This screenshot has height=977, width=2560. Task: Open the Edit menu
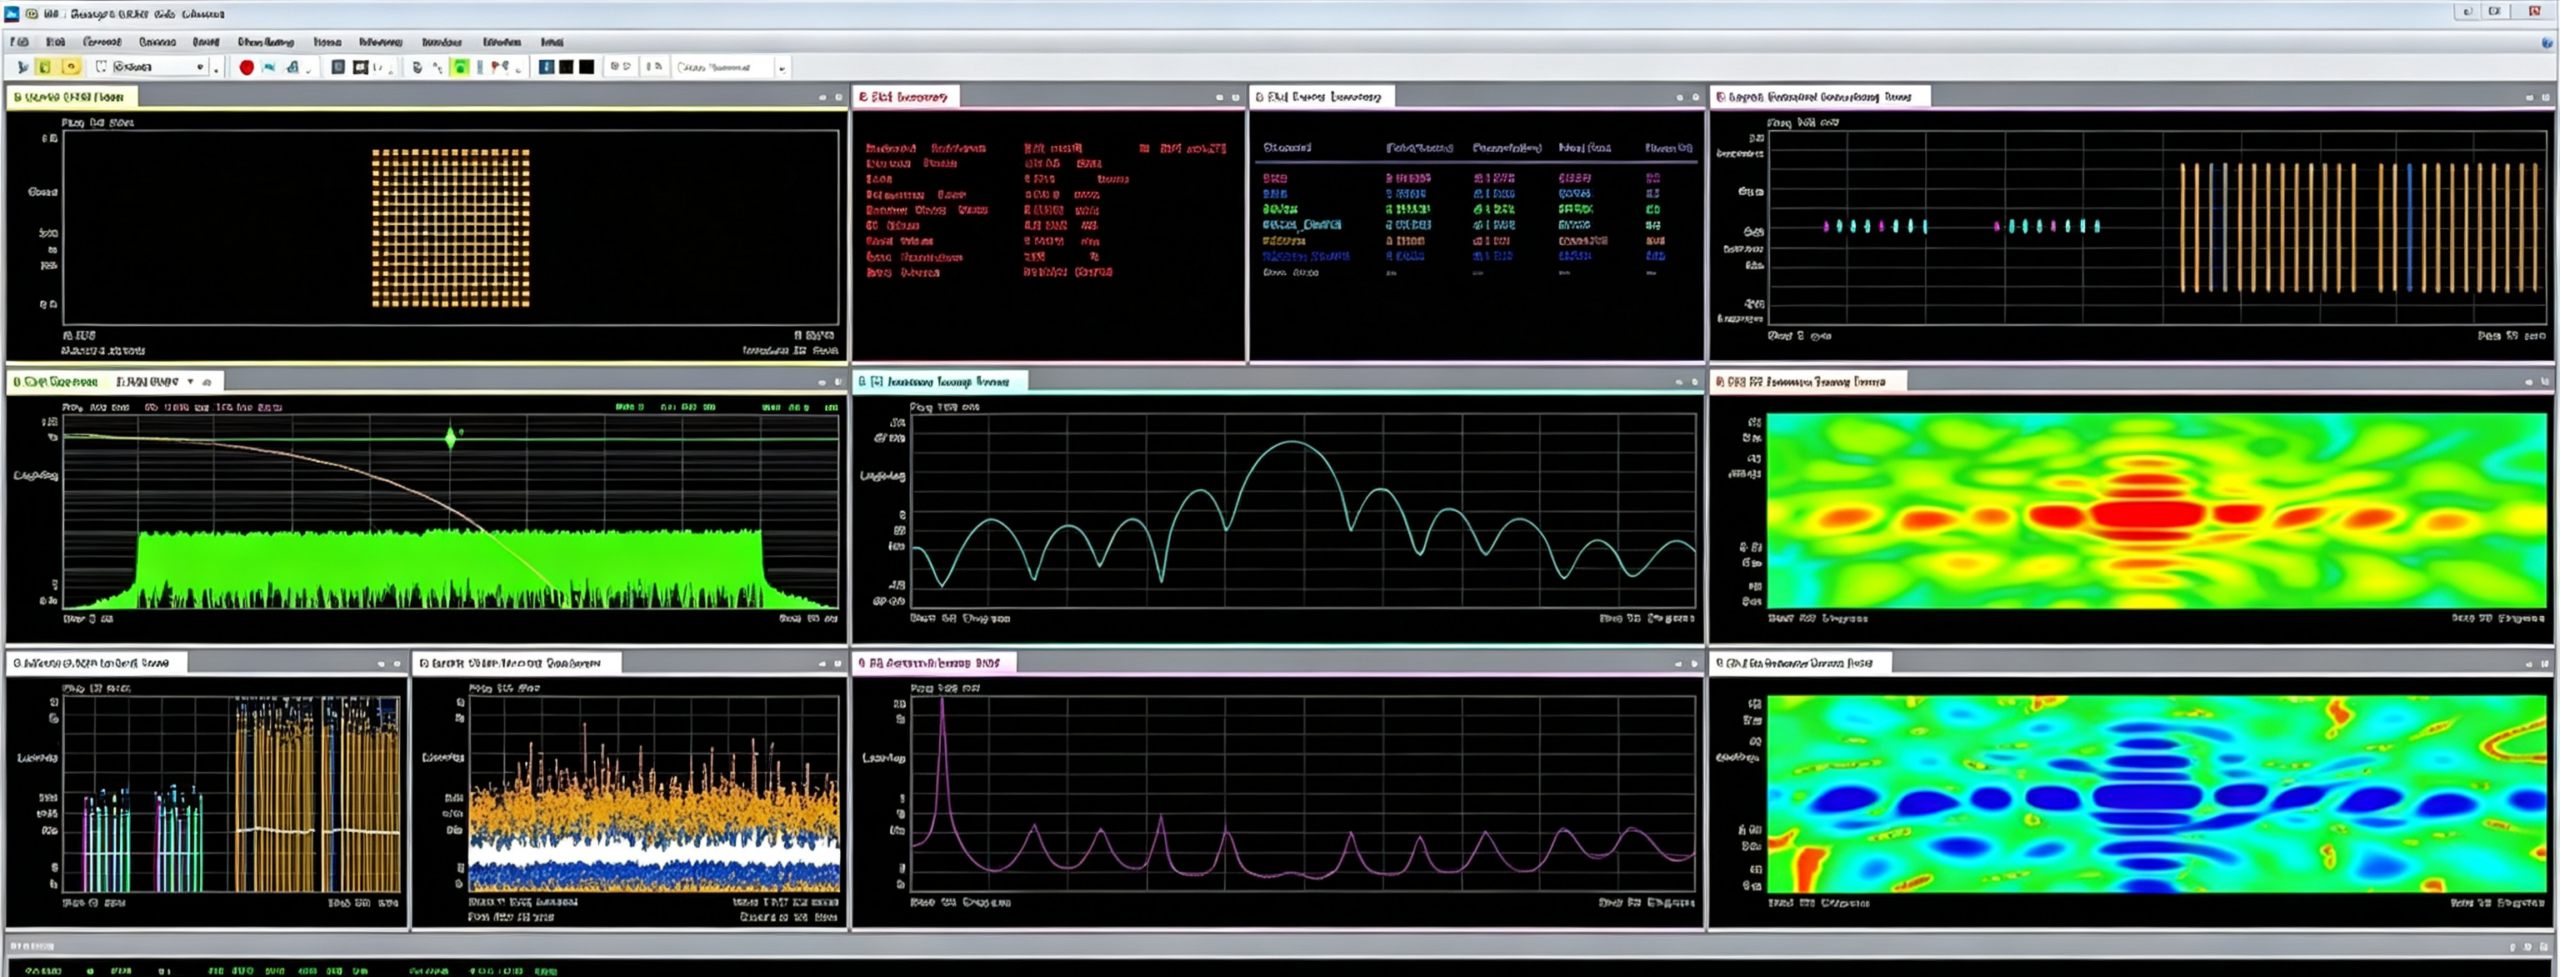click(x=56, y=42)
